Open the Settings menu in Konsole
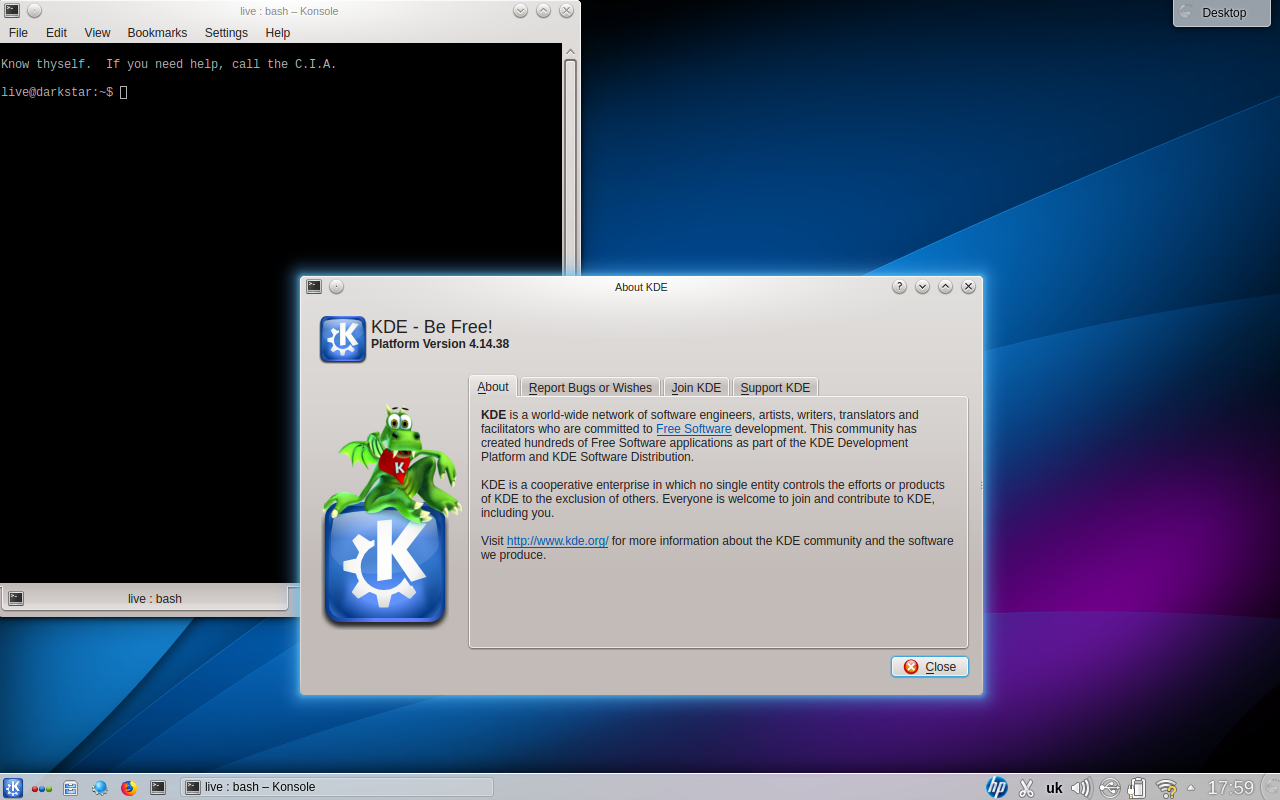This screenshot has width=1280, height=800. tap(226, 33)
